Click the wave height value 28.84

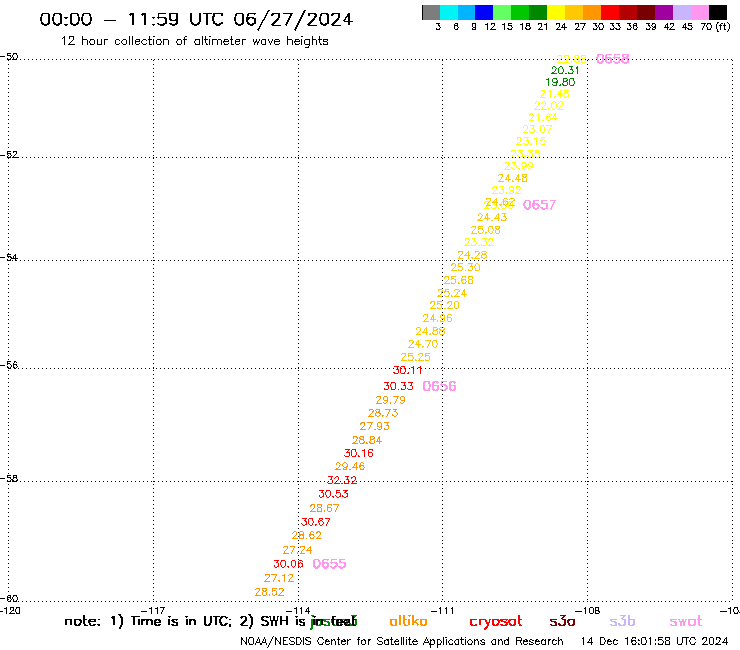click(367, 440)
